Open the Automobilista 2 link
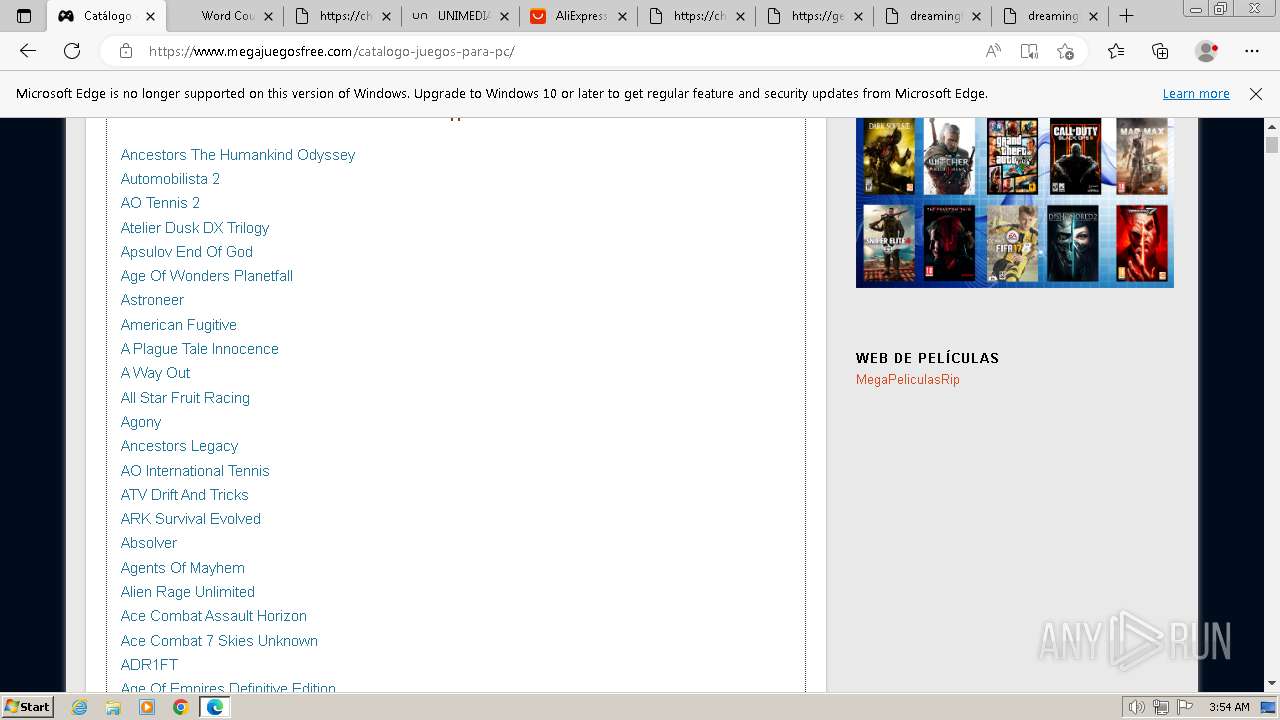1280x720 pixels. 170,179
